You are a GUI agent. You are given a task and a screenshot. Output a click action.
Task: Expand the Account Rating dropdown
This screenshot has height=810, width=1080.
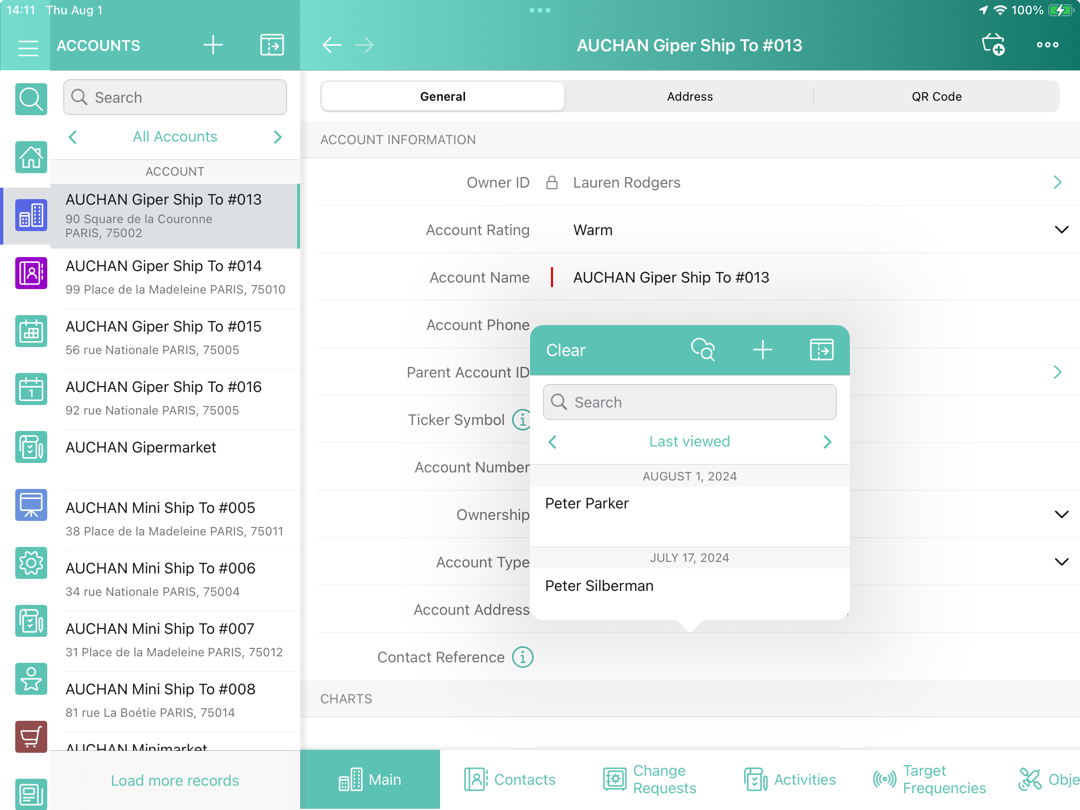(x=1061, y=230)
